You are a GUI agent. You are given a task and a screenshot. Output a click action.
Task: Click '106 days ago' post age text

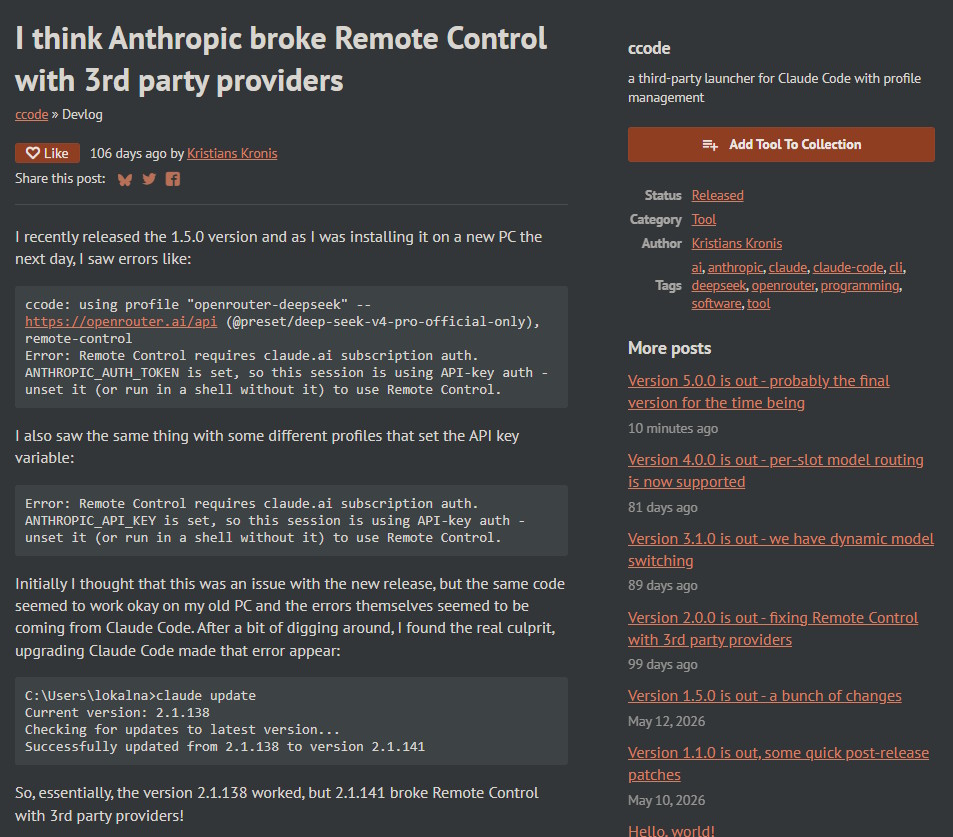coord(128,153)
